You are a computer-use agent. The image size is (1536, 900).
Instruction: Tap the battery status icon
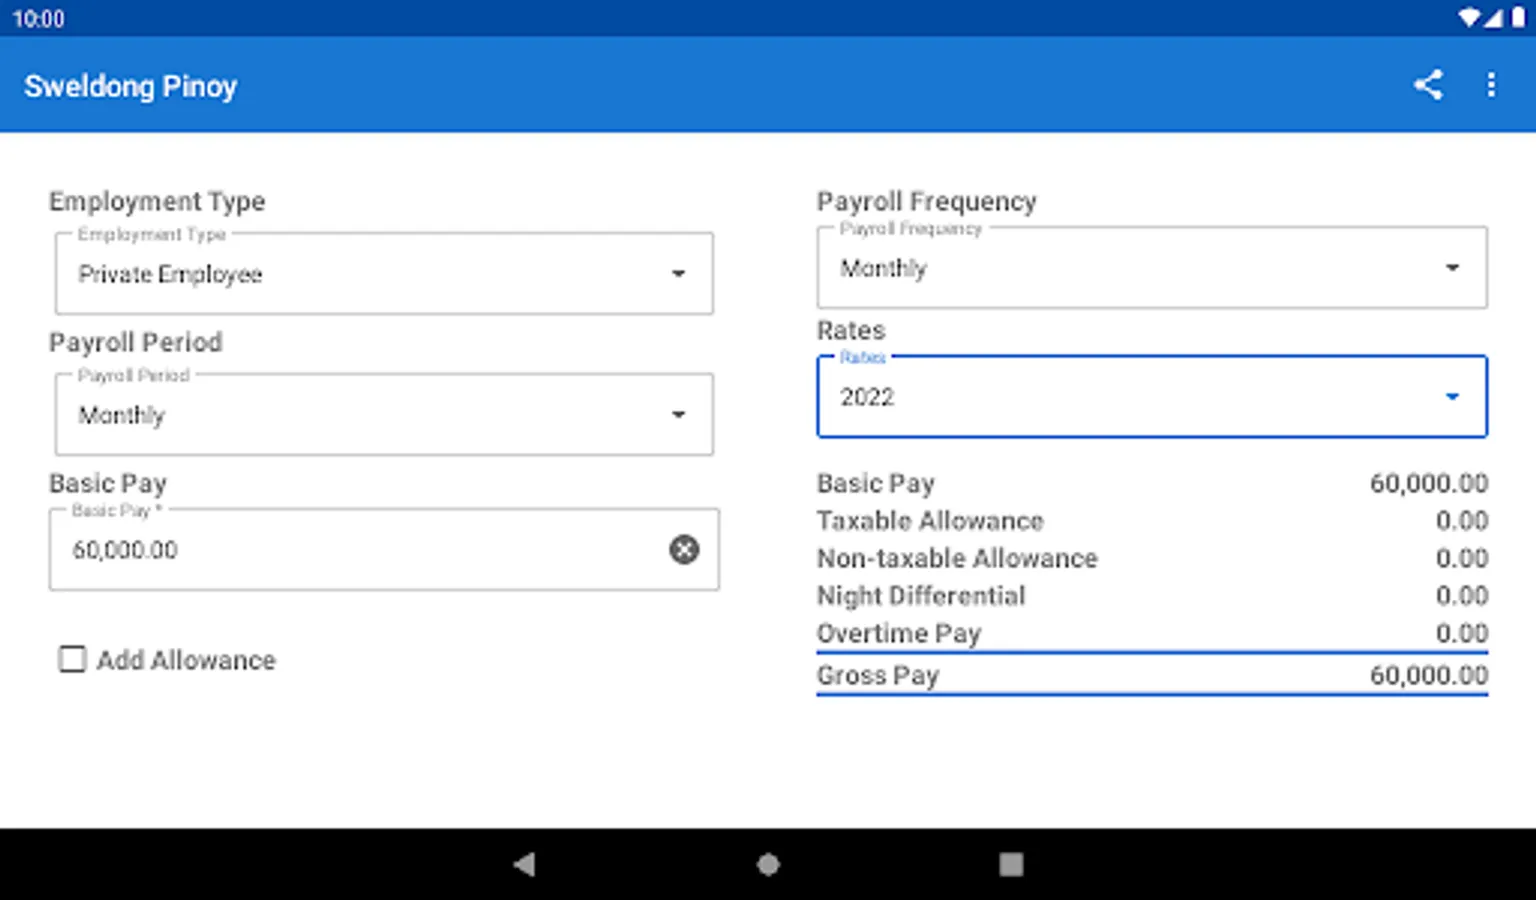[1518, 18]
